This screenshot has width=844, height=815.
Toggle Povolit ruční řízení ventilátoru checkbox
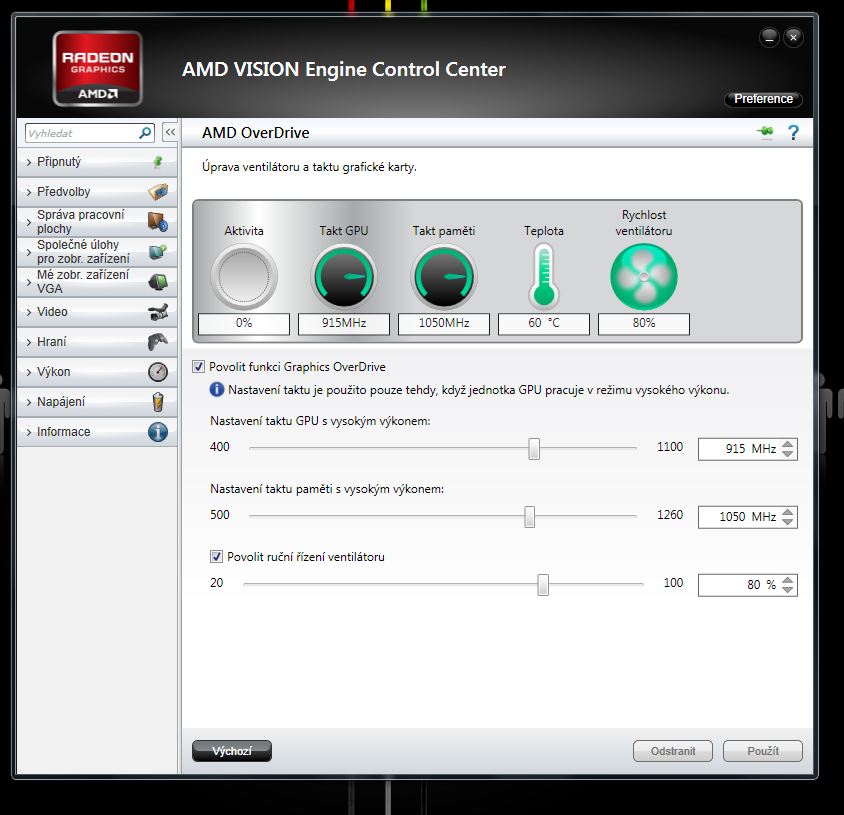[x=216, y=557]
